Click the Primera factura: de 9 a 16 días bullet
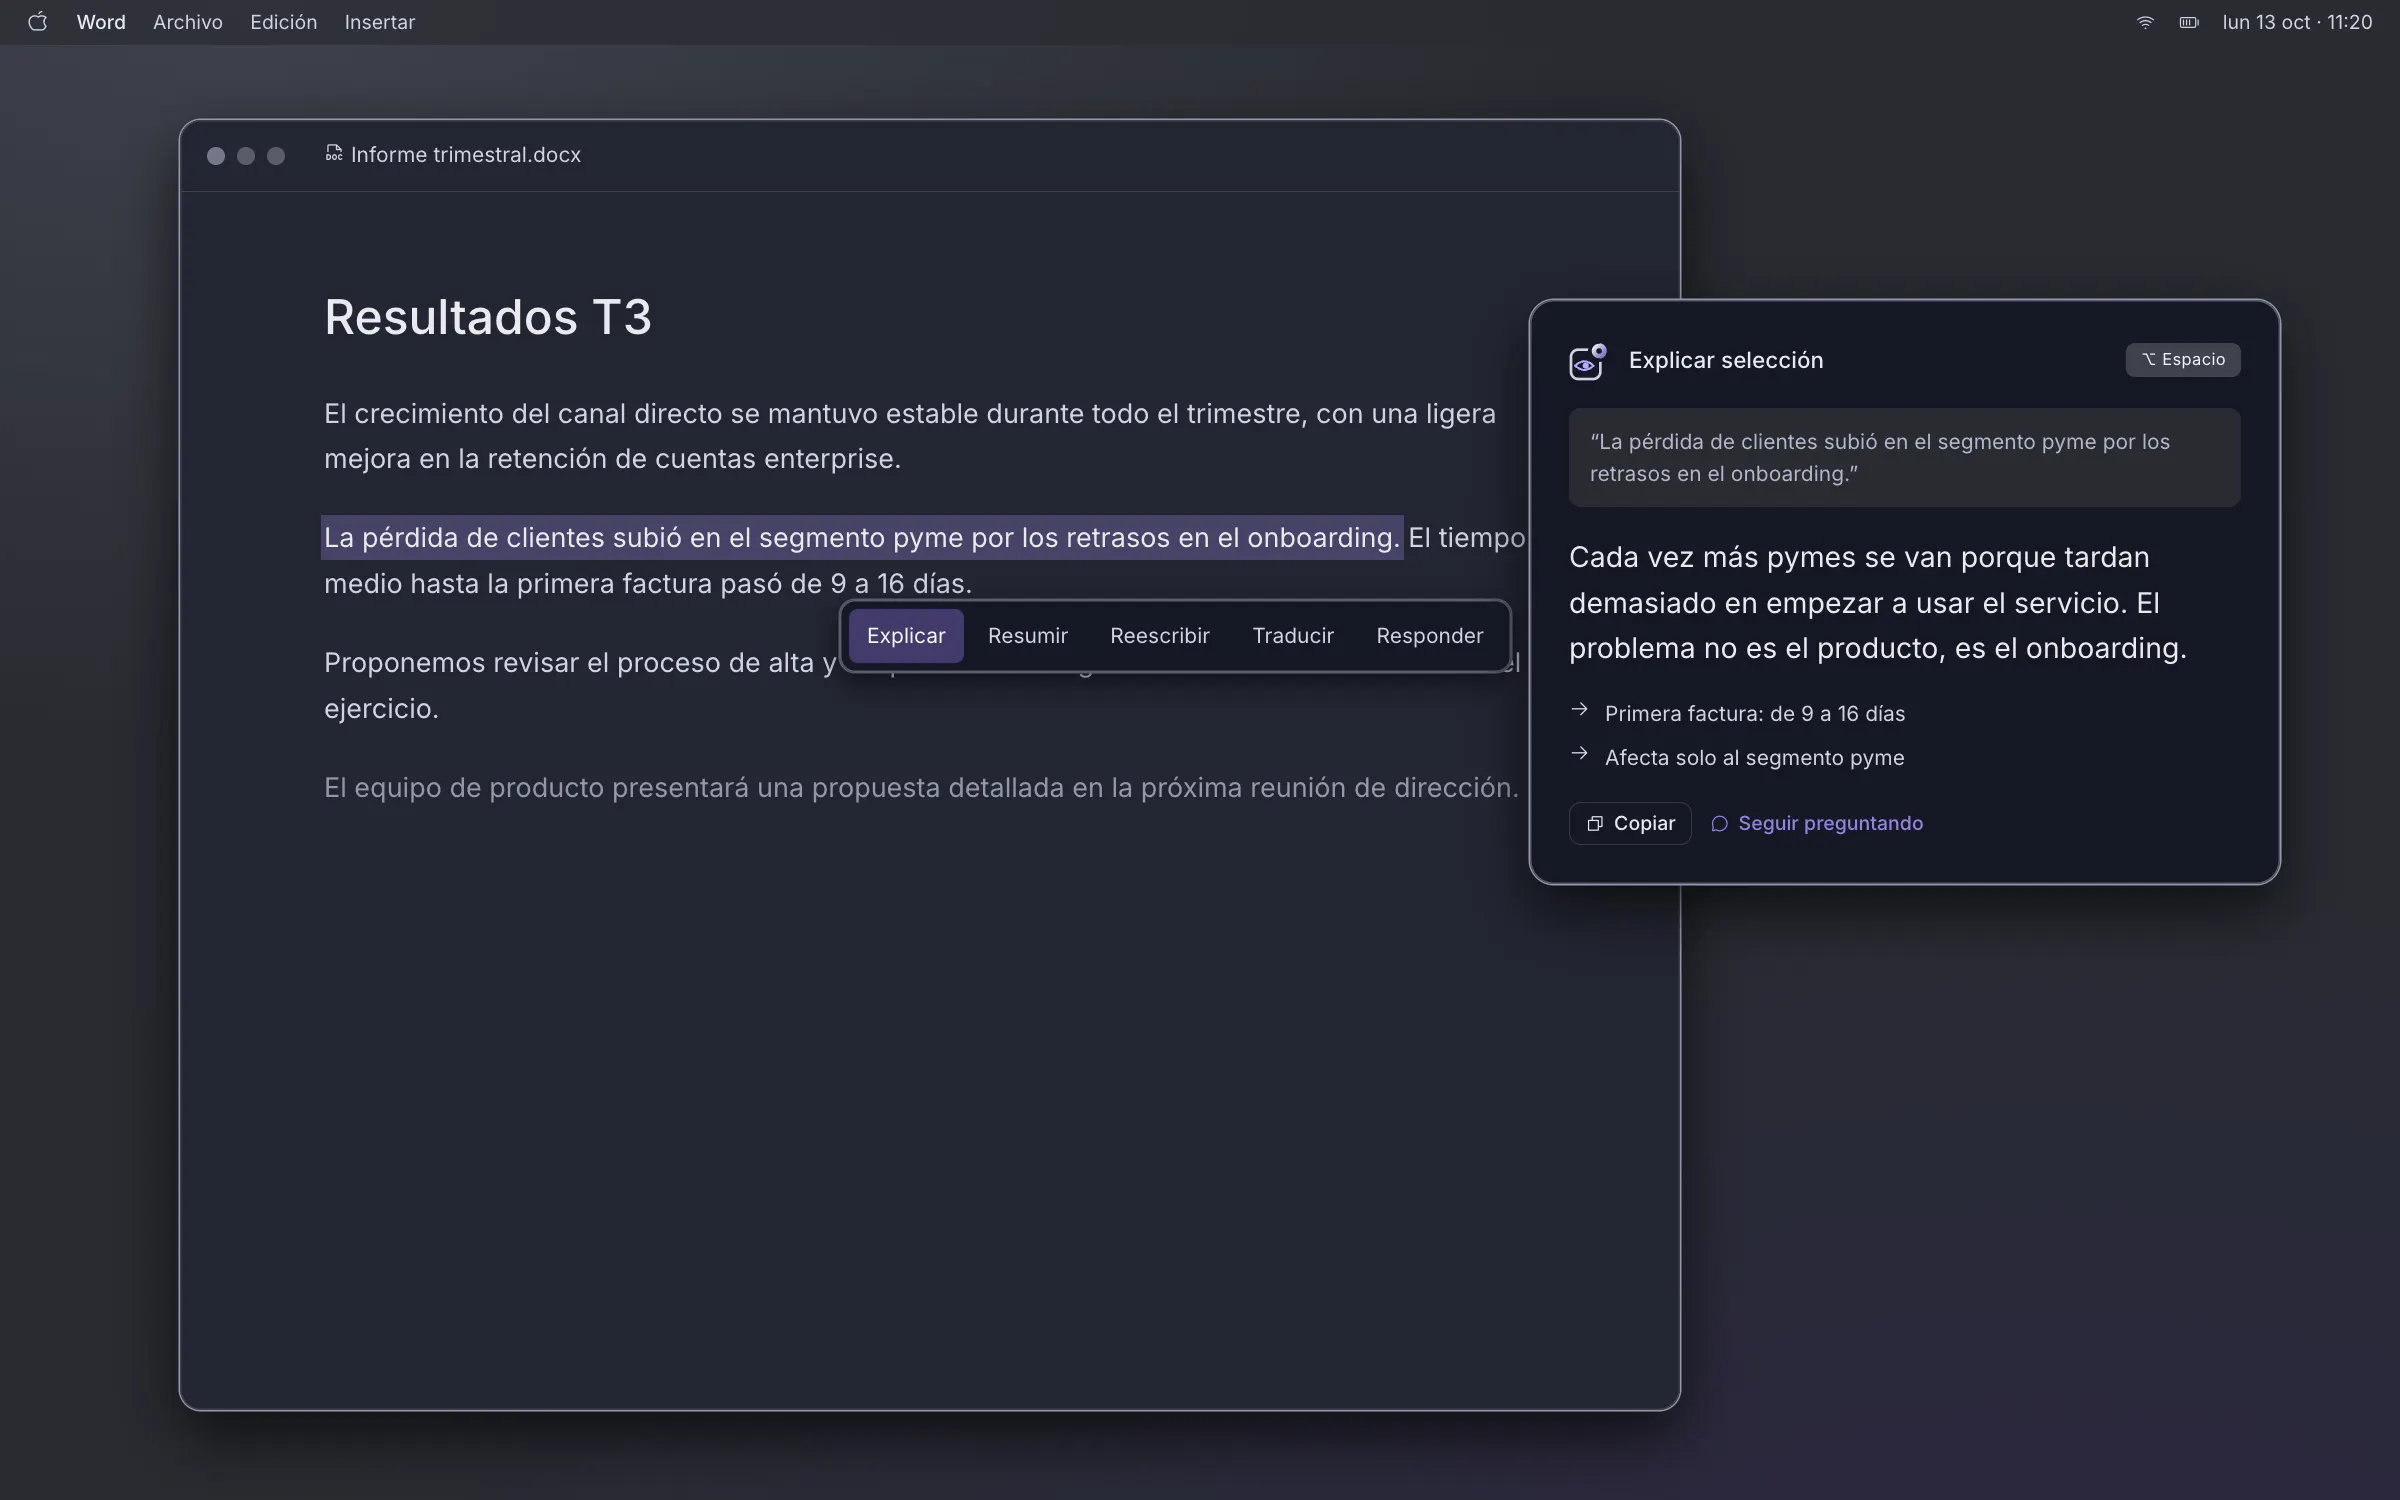This screenshot has width=2400, height=1500. 1755,714
